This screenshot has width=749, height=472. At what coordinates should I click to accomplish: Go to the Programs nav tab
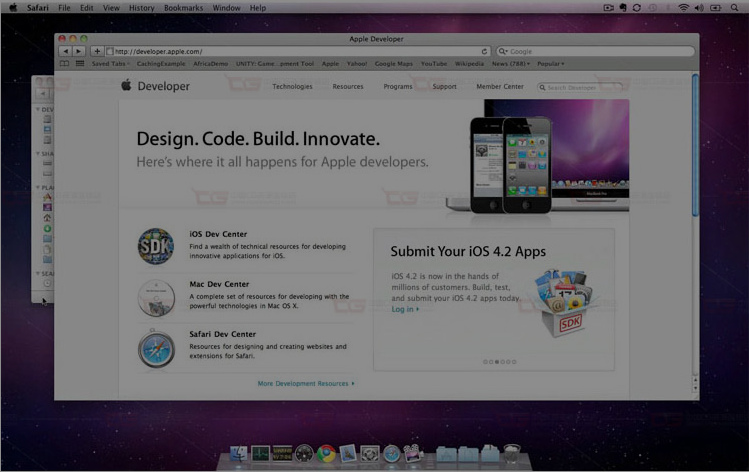coord(398,86)
